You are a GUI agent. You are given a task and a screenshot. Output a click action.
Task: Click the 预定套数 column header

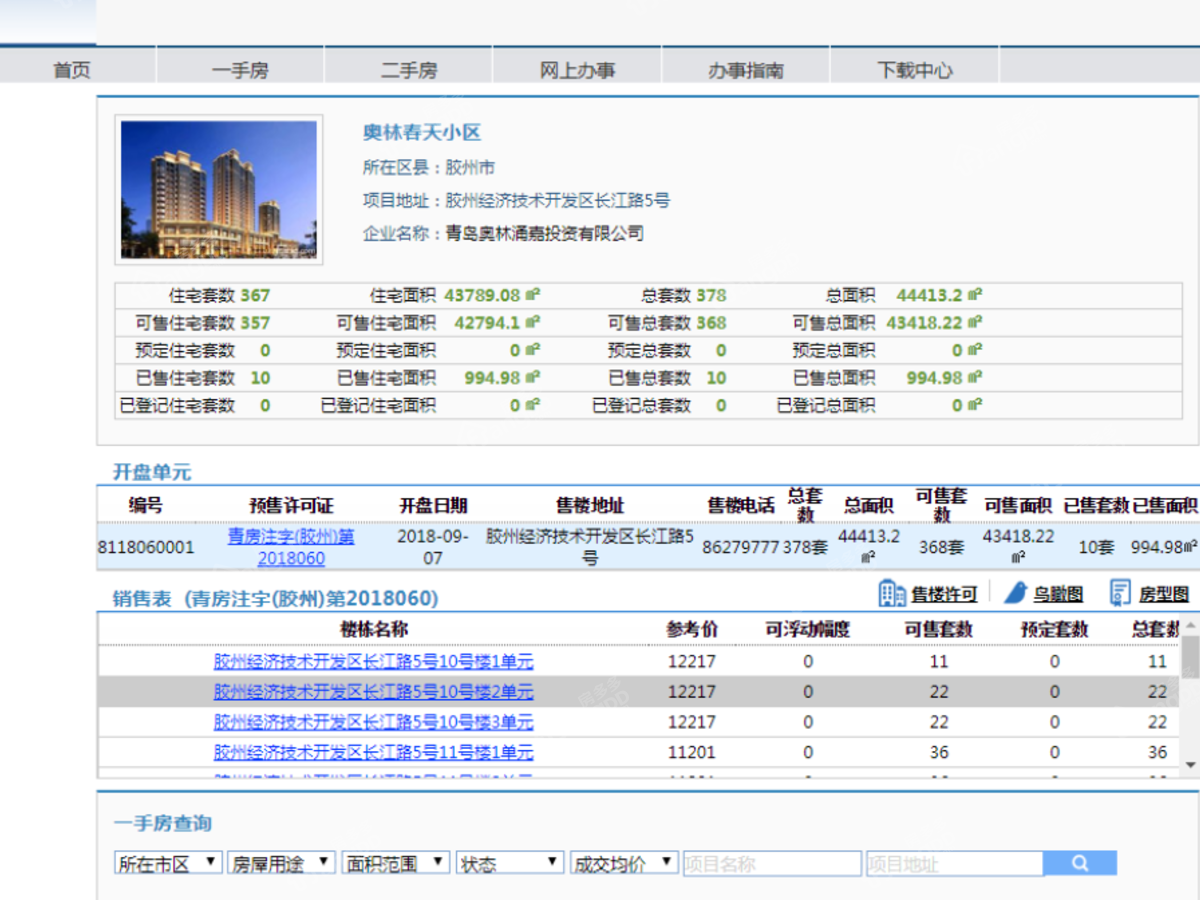point(1054,629)
